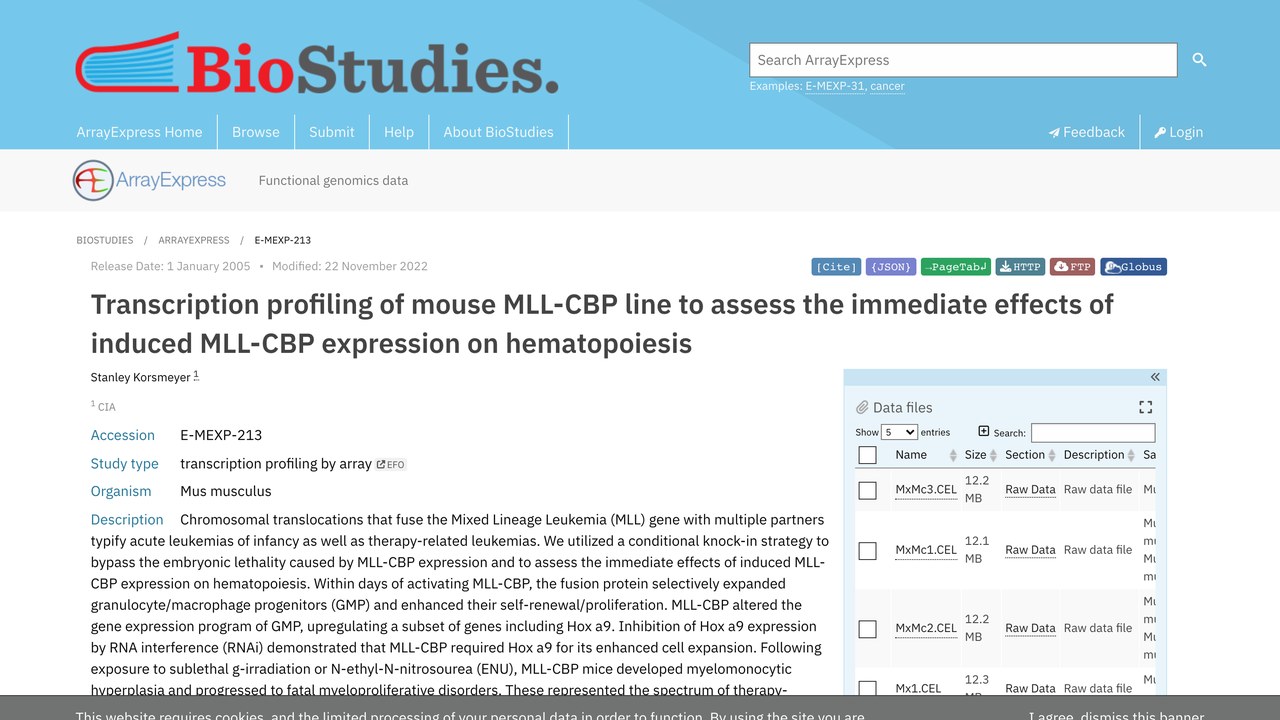Open Globus transfer button

(1133, 267)
